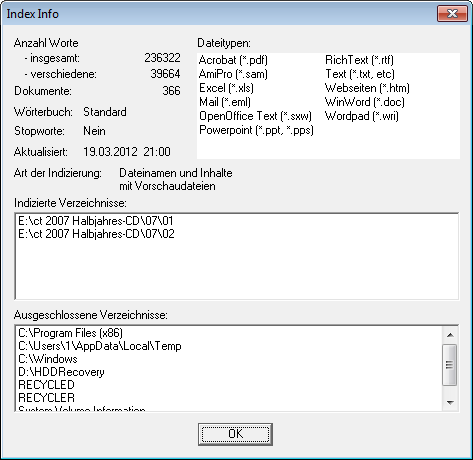Viewport: 473px width, 460px height.
Task: Click WinWord (*.doc) file type
Action: 365,102
